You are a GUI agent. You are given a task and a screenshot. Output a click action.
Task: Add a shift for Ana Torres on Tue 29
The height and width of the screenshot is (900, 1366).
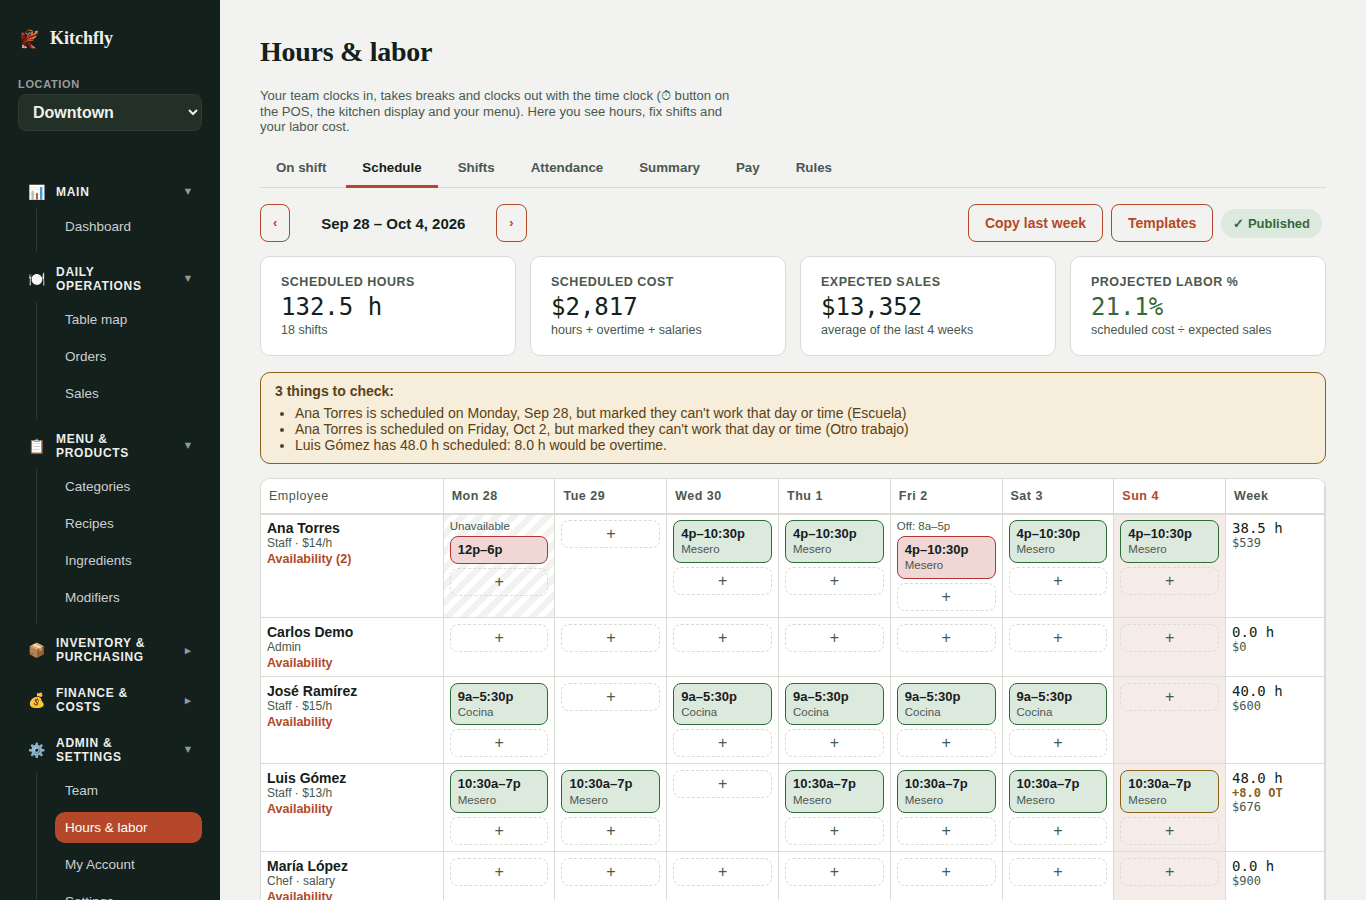coord(610,534)
